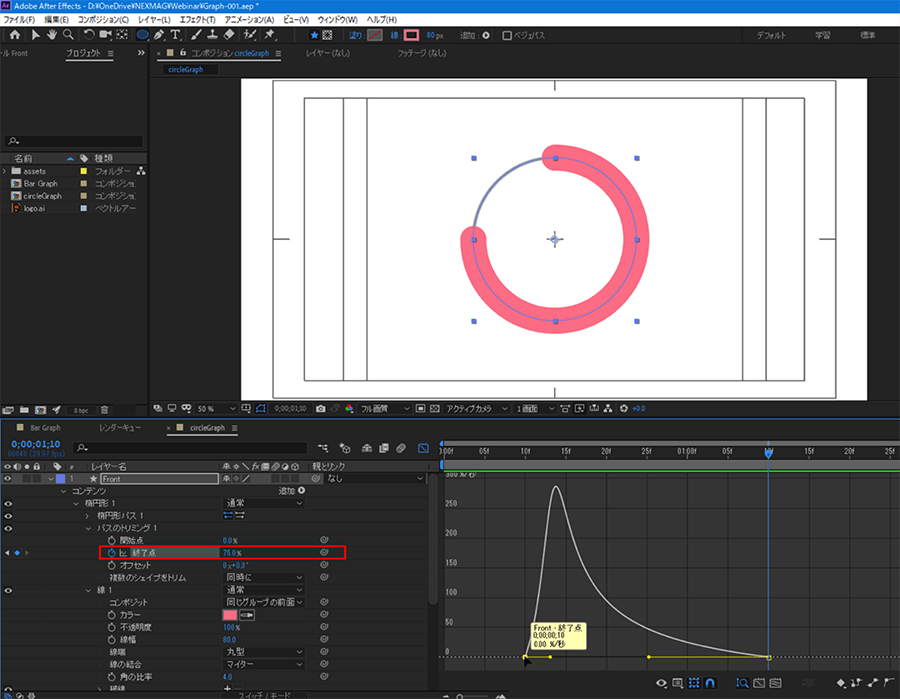
Task: Click the pink カラー swatch of 線 1
Action: pyautogui.click(x=230, y=614)
